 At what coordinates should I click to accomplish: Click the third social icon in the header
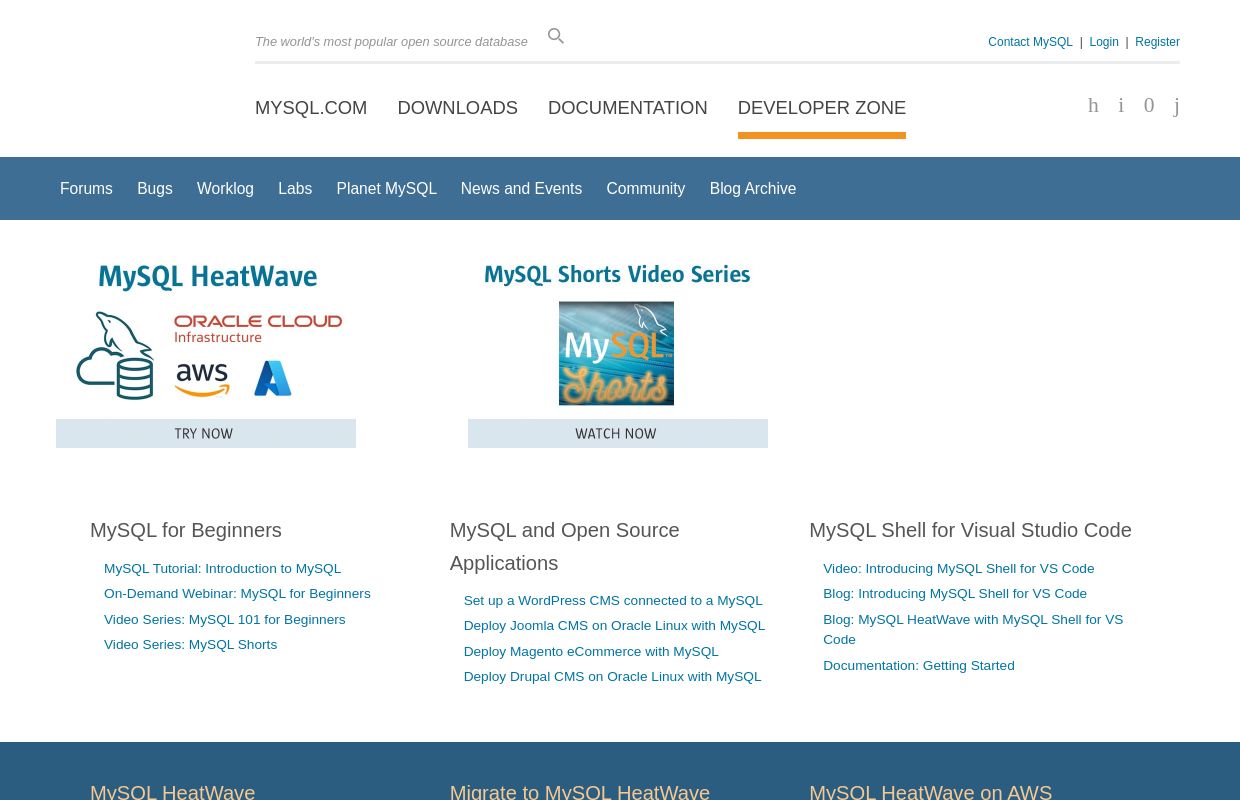tap(1149, 106)
